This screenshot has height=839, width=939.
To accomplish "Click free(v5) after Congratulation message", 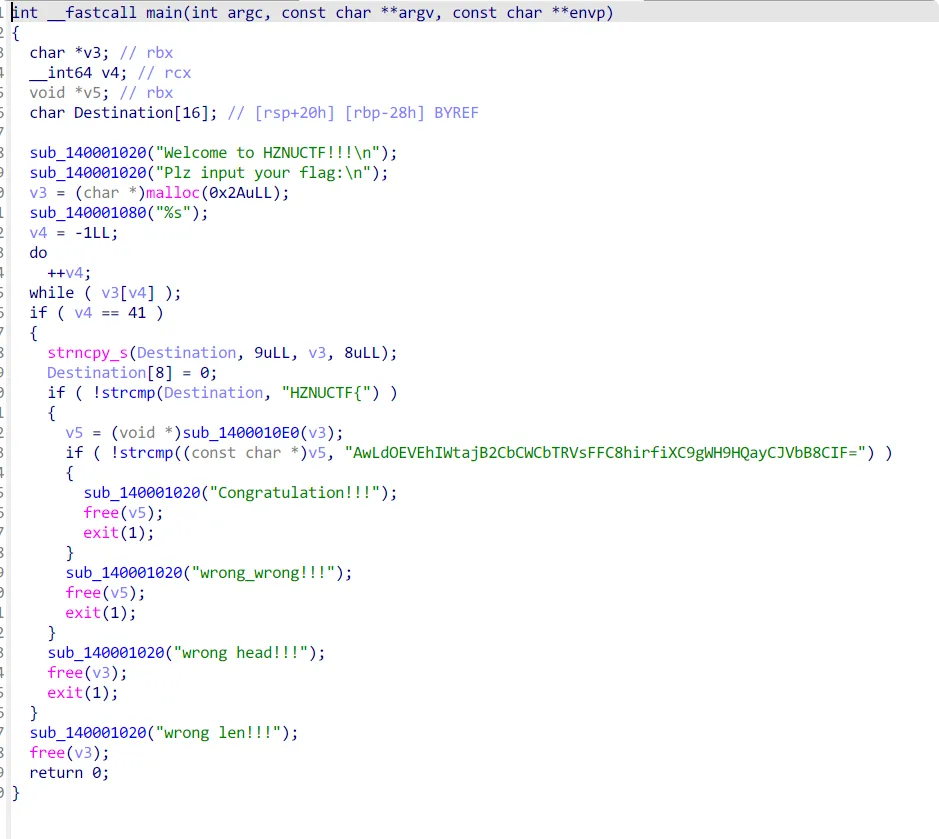I will pyautogui.click(x=123, y=513).
